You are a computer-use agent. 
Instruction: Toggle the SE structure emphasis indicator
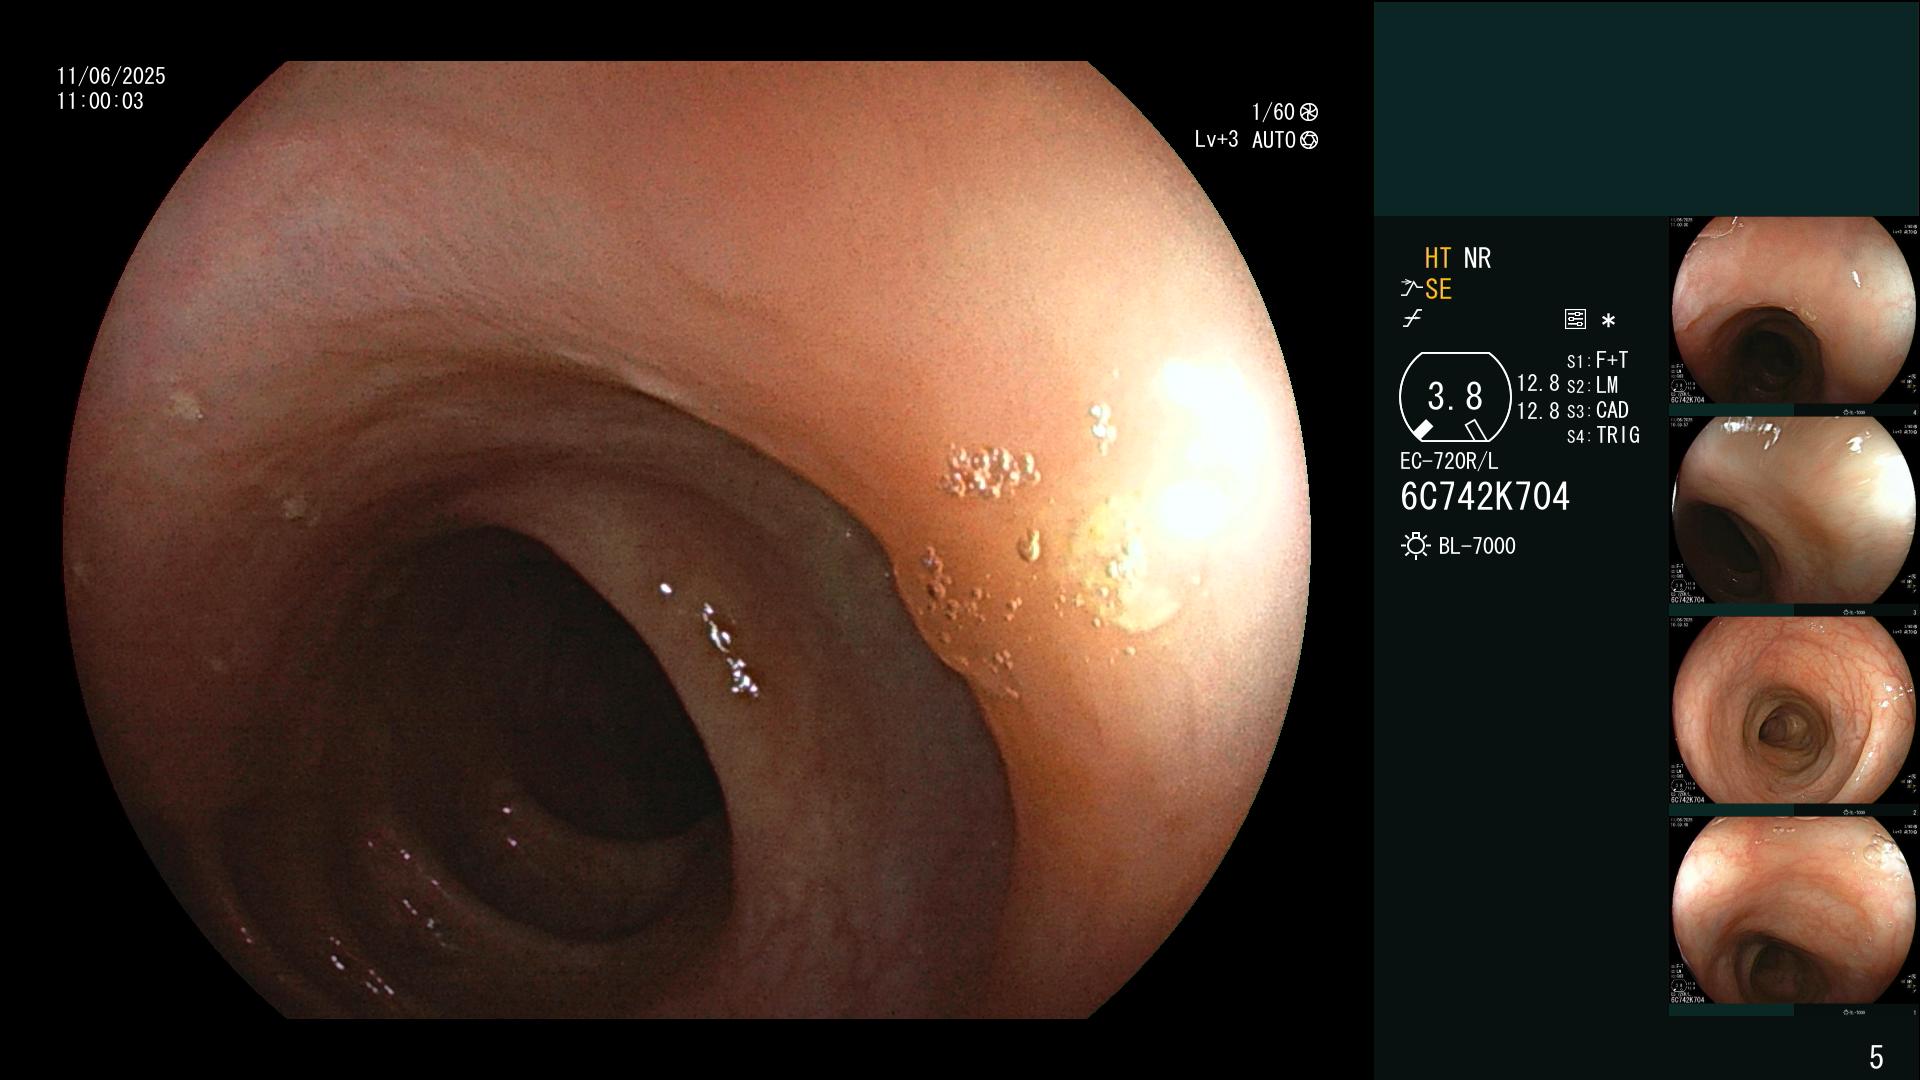(1438, 289)
